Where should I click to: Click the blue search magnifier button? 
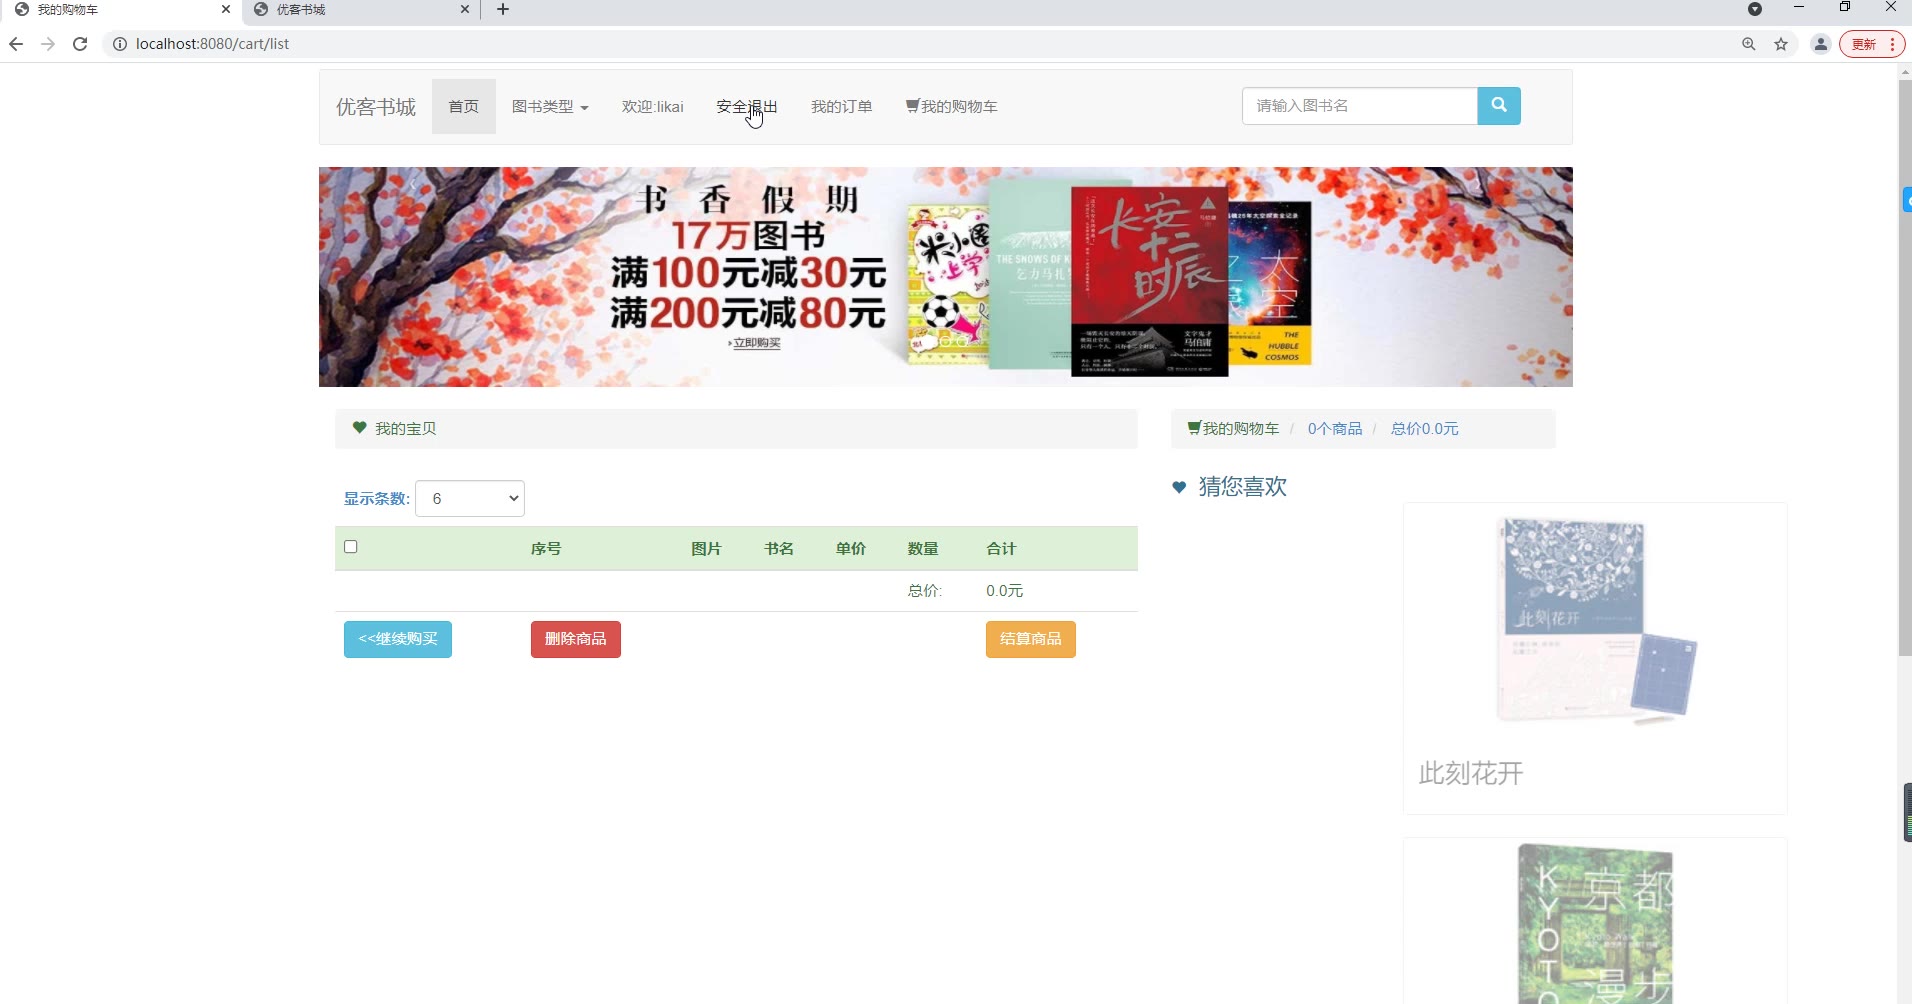[x=1498, y=106]
